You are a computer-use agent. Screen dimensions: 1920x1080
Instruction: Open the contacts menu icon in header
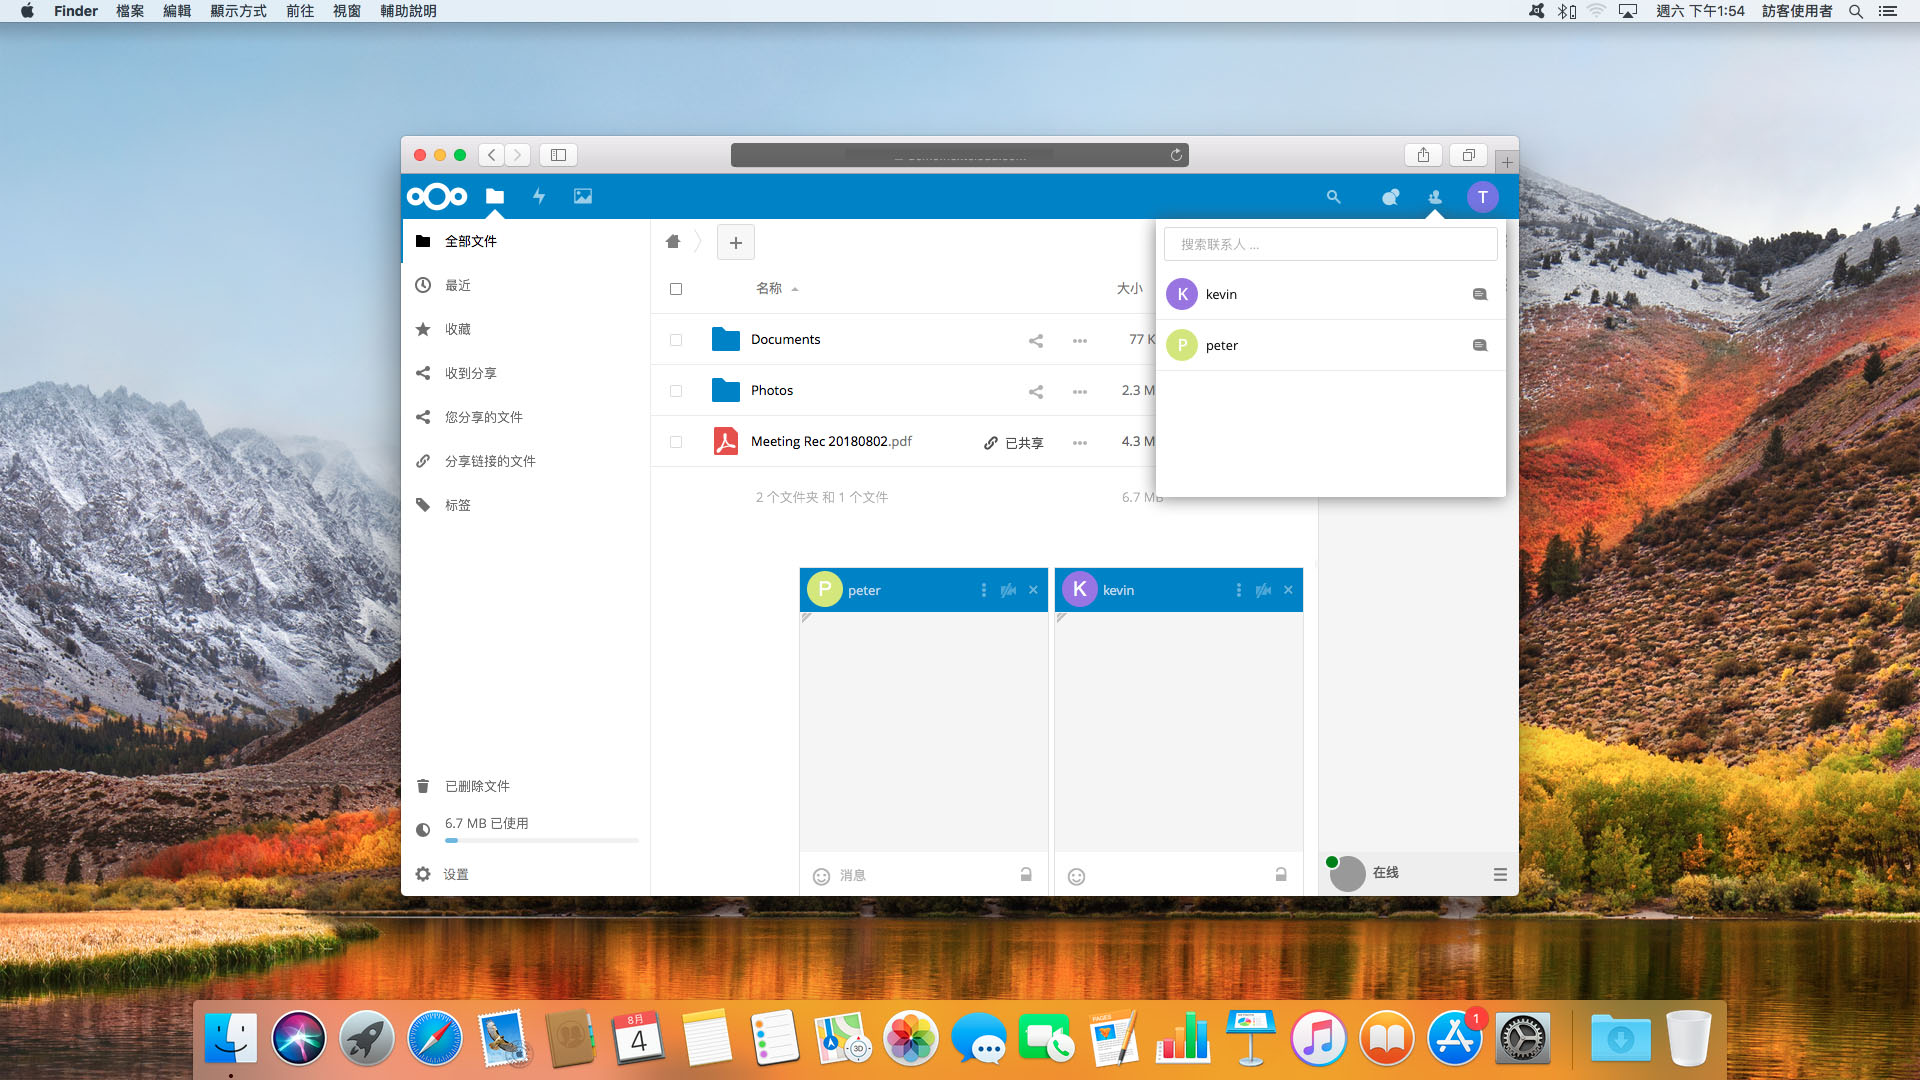1435,197
